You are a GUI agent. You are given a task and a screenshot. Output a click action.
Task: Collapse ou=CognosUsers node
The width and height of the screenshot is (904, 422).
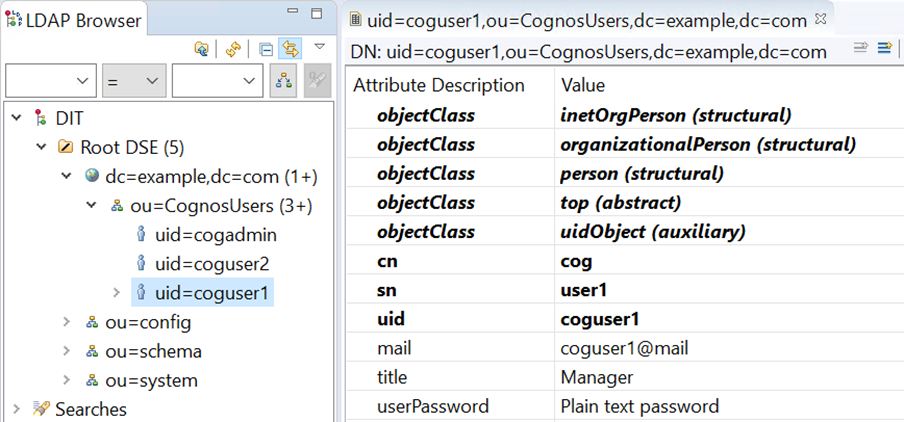click(91, 206)
